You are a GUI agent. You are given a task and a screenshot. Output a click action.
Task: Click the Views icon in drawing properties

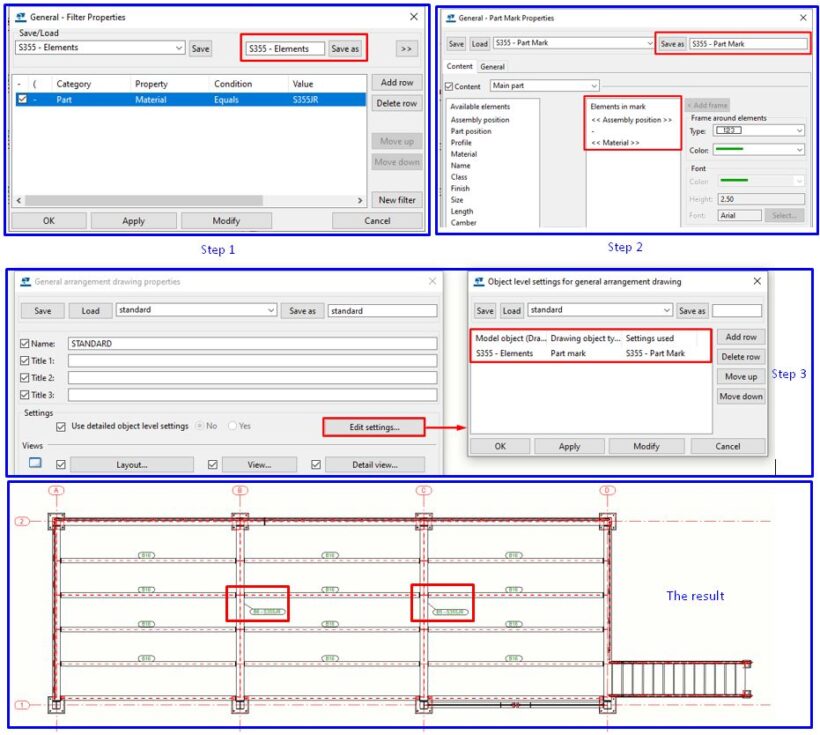[x=35, y=463]
